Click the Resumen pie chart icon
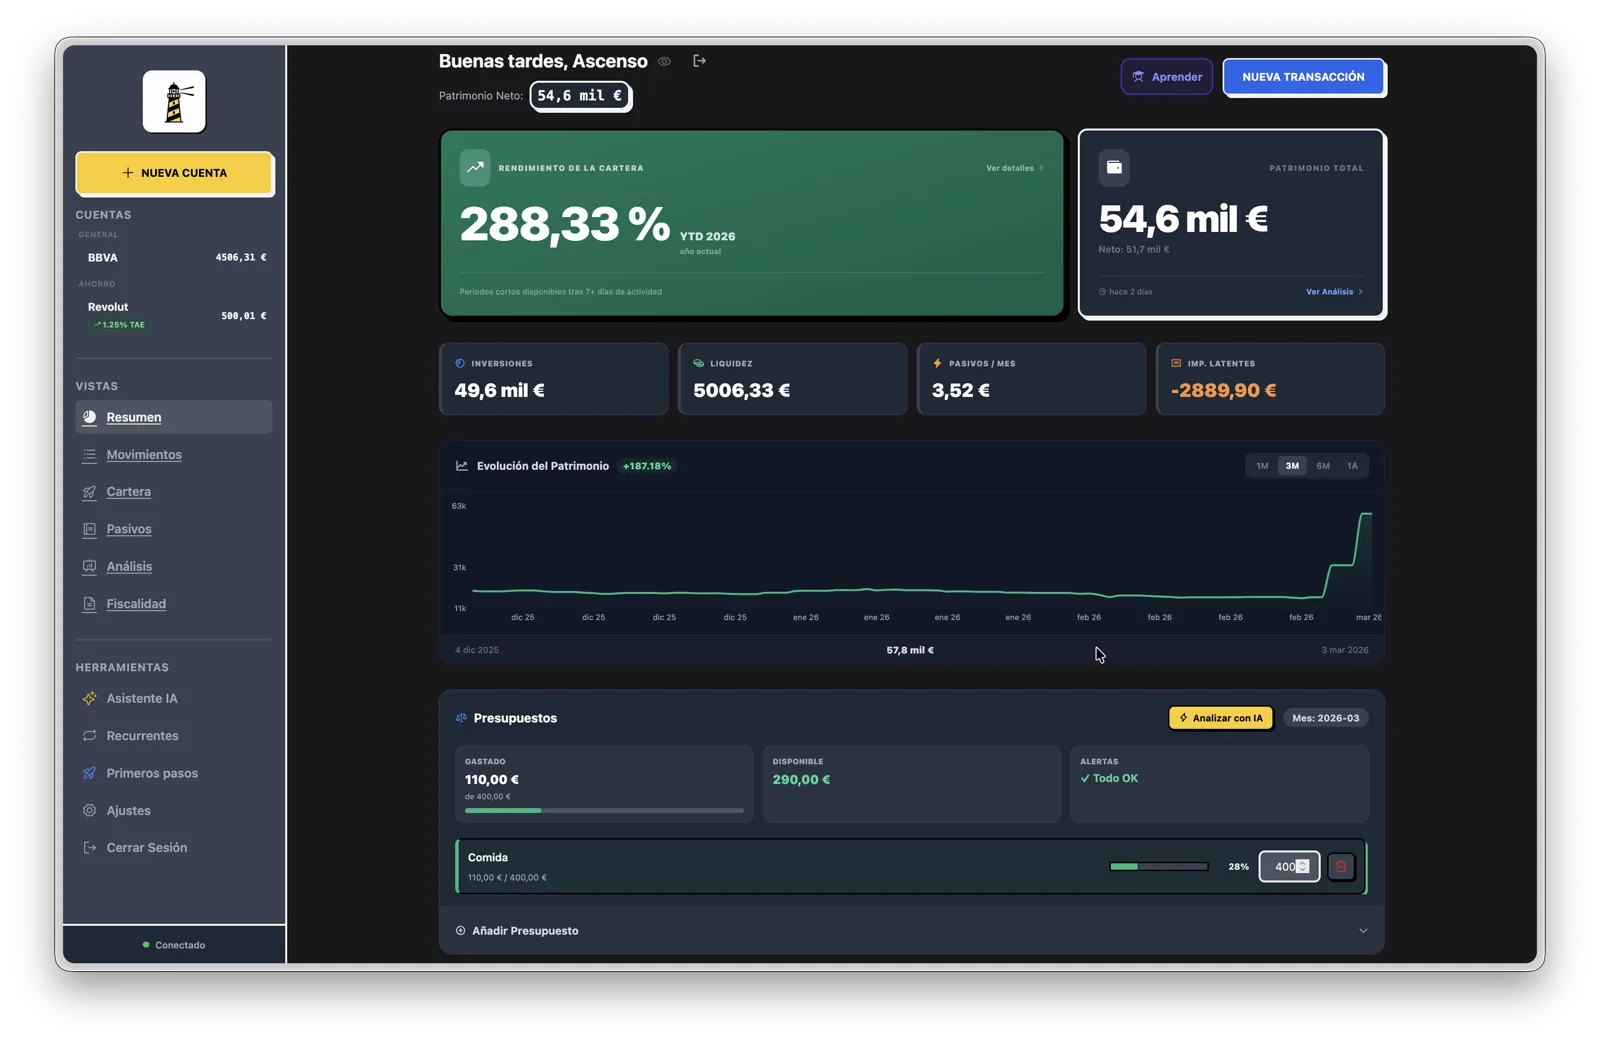The height and width of the screenshot is (1044, 1600). point(90,417)
